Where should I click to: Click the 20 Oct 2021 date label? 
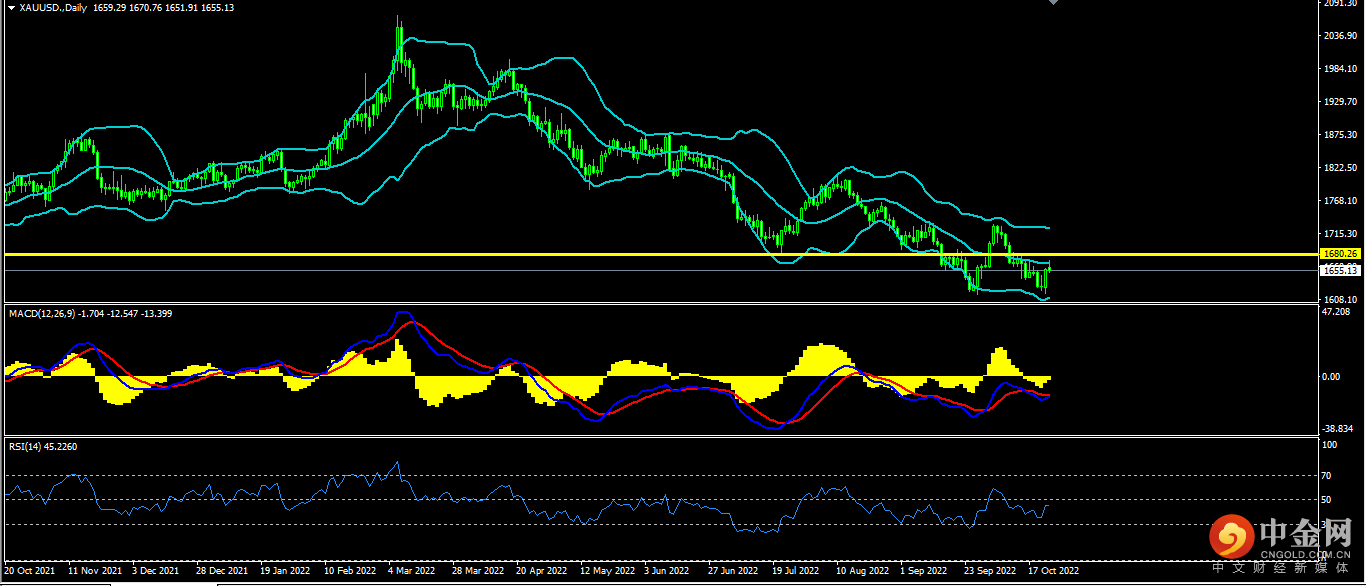pyautogui.click(x=30, y=571)
